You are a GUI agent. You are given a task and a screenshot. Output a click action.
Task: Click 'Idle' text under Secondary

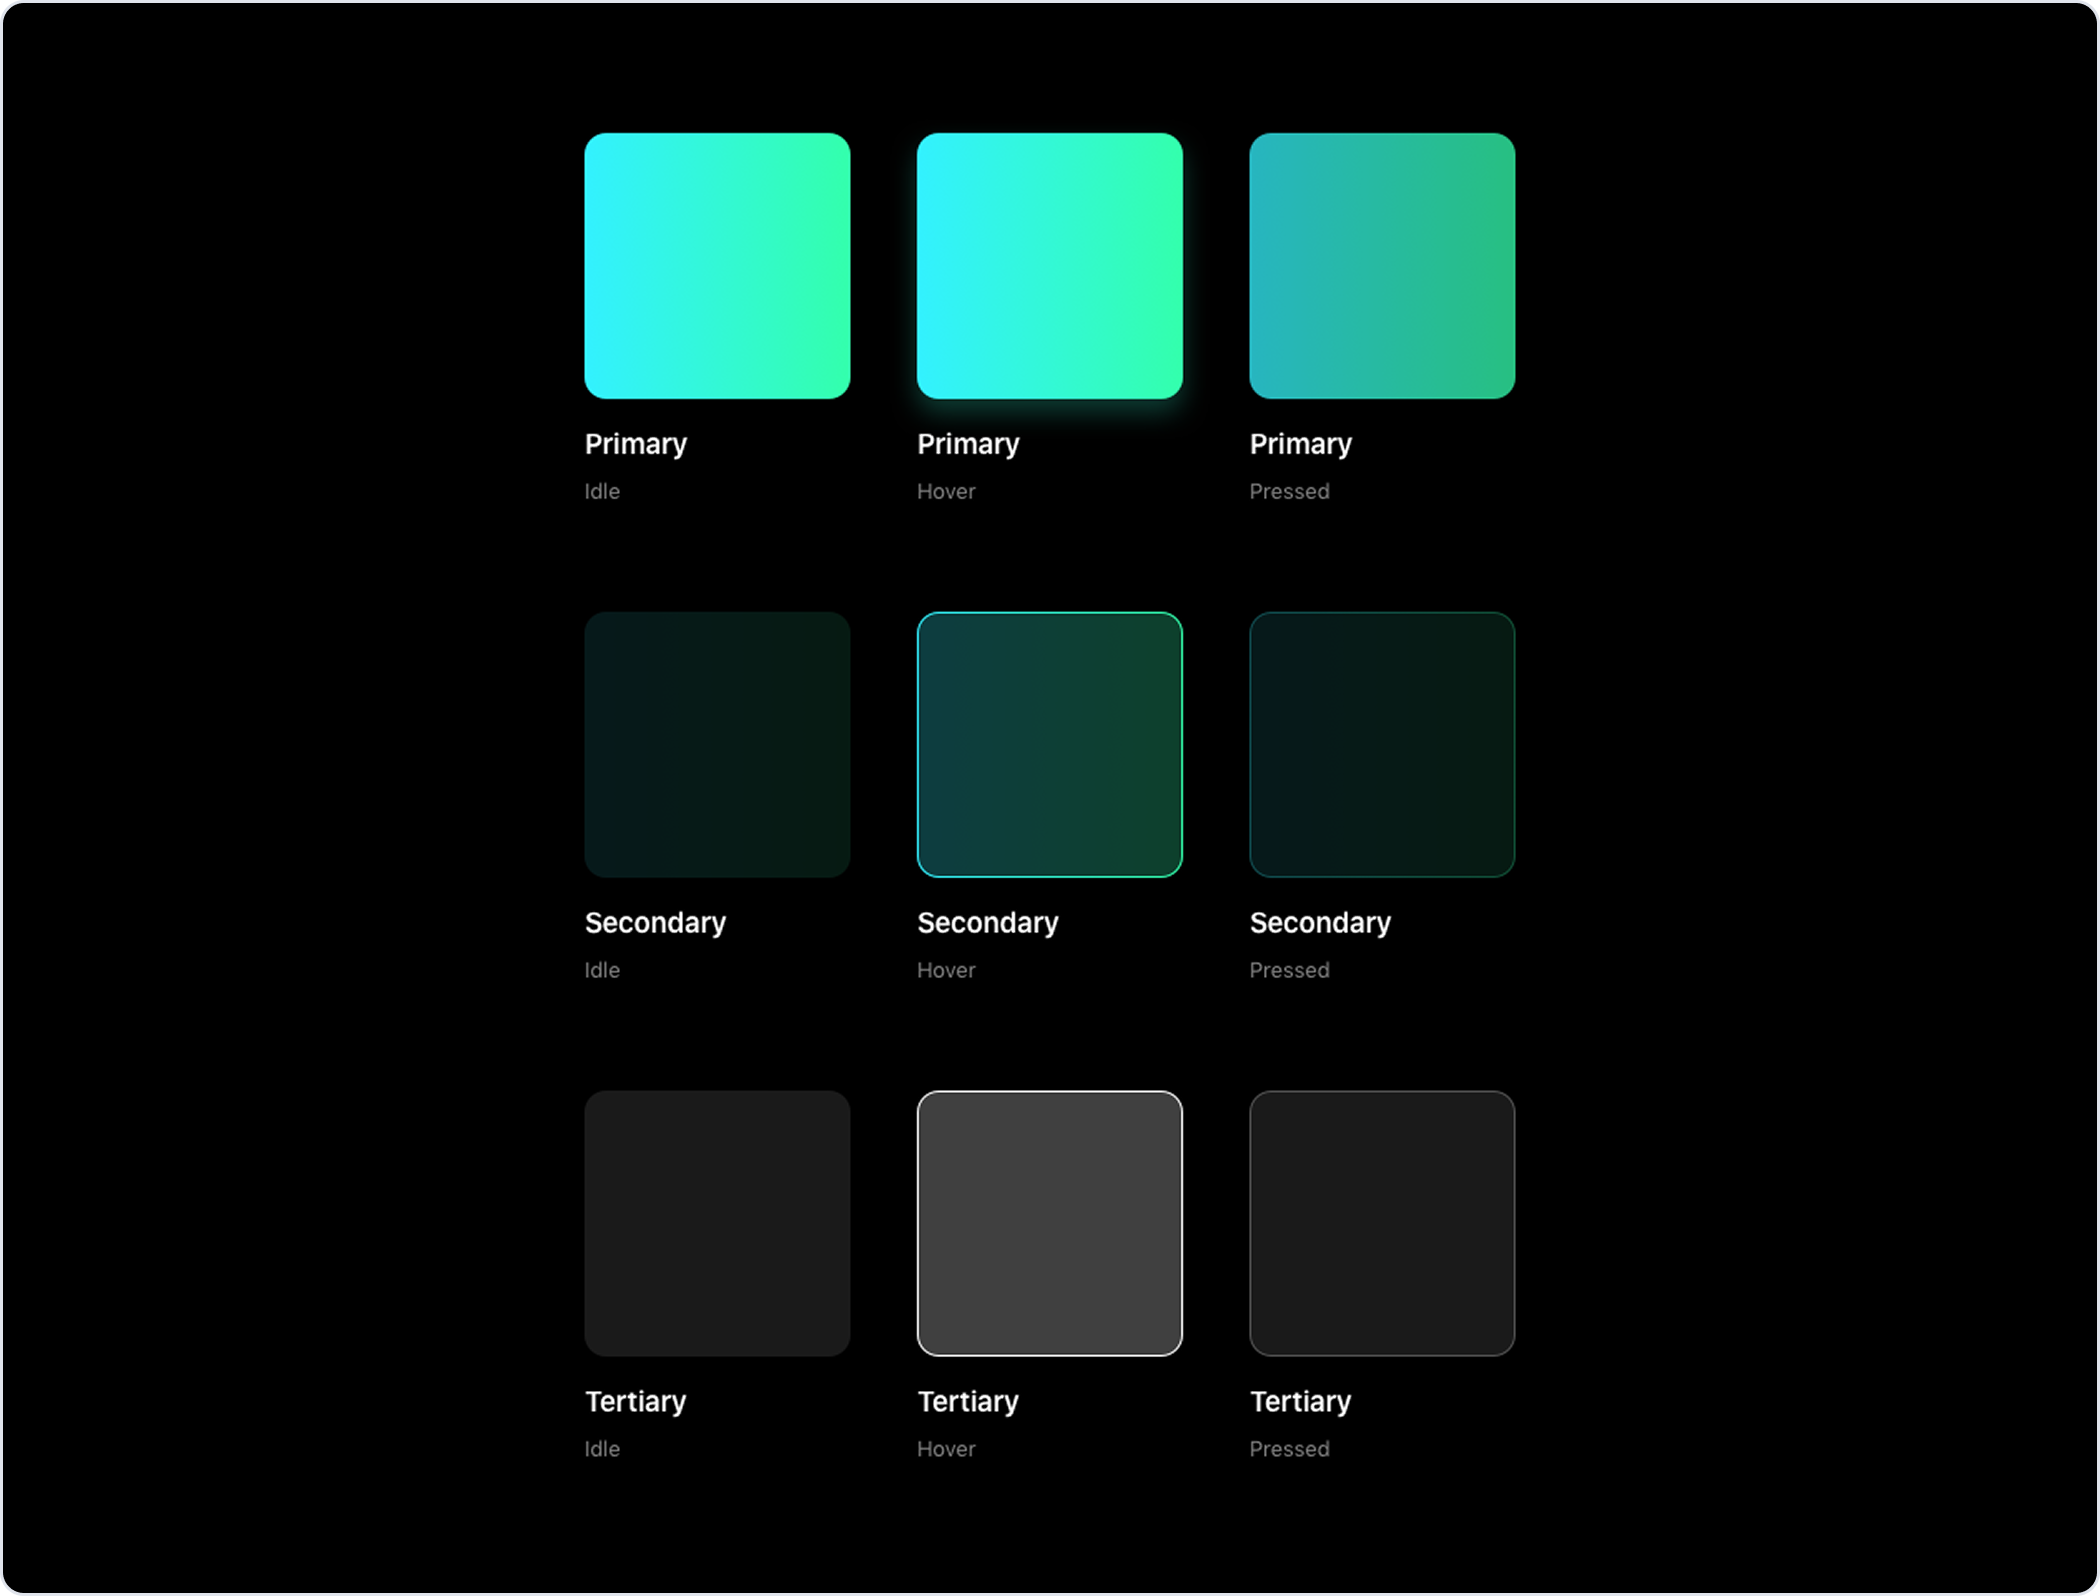602,971
